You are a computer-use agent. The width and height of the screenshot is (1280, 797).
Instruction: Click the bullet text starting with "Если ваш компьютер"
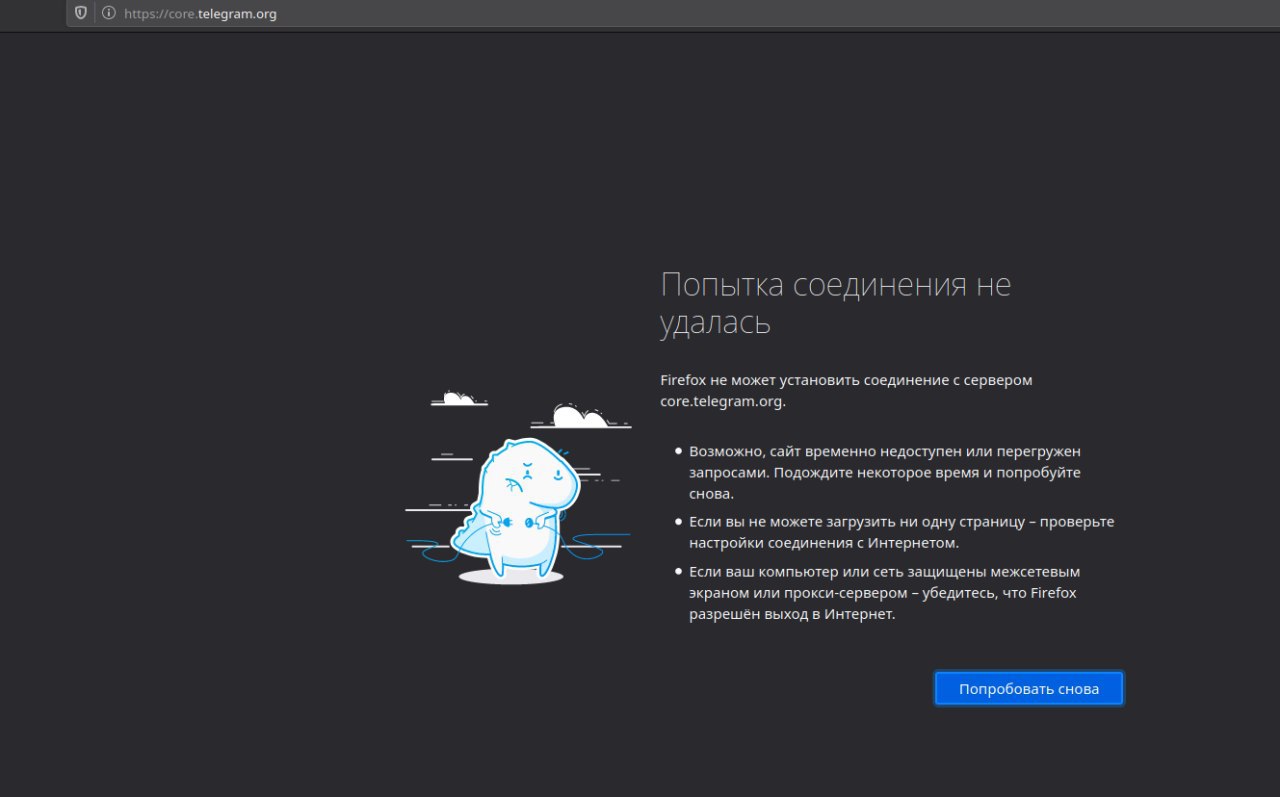click(884, 593)
